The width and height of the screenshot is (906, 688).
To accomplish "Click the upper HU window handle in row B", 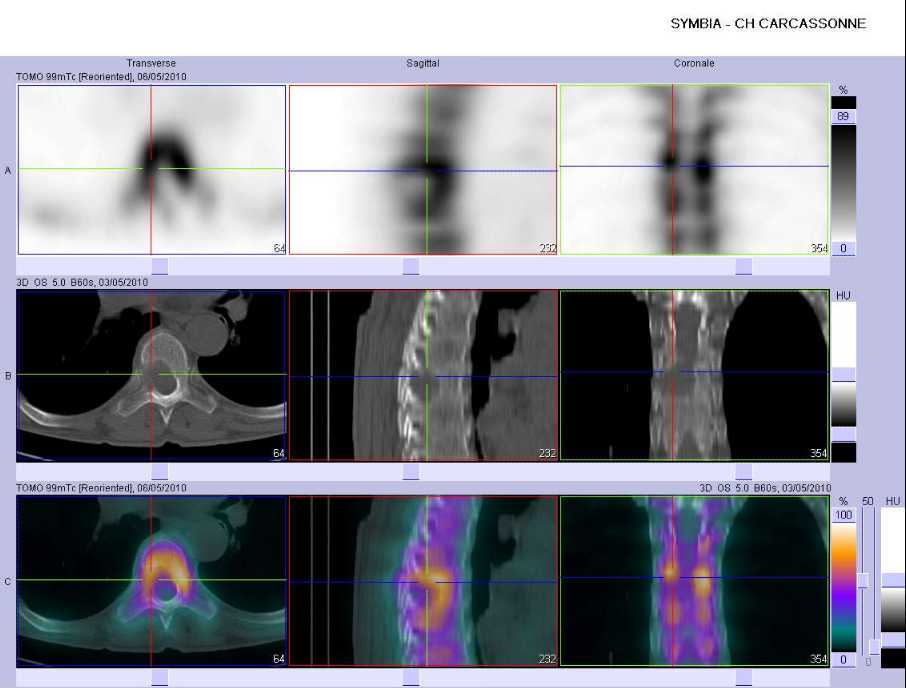I will click(x=843, y=374).
